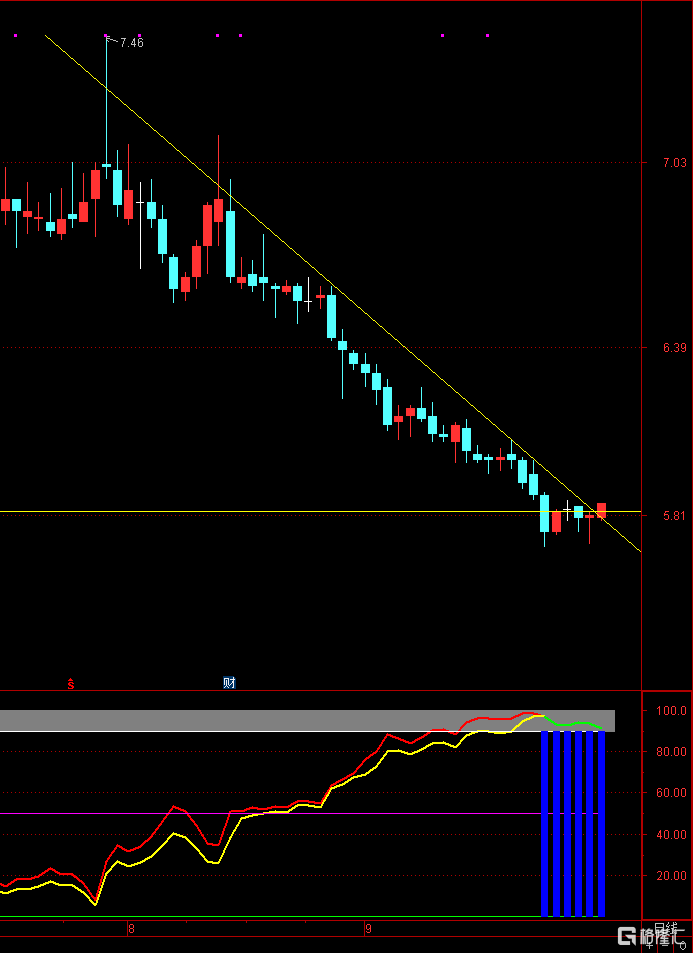693x953 pixels.
Task: Click the 100.00 indicator axis label
Action: (x=671, y=711)
